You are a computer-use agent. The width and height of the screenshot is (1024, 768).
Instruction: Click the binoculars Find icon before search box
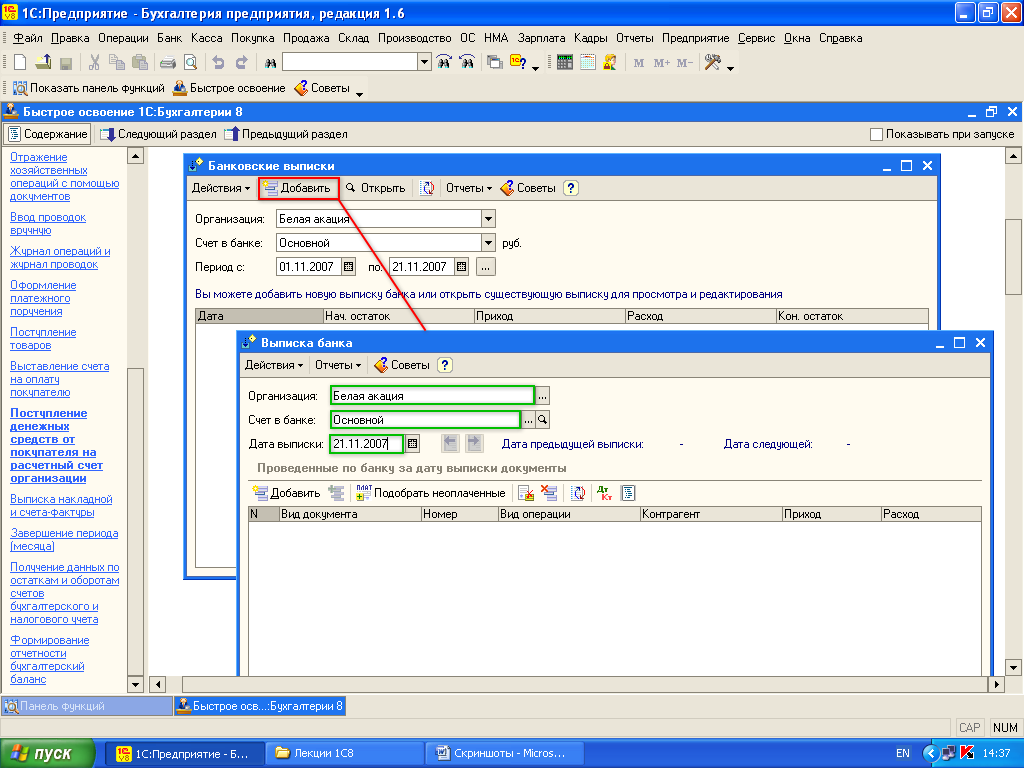(270, 63)
